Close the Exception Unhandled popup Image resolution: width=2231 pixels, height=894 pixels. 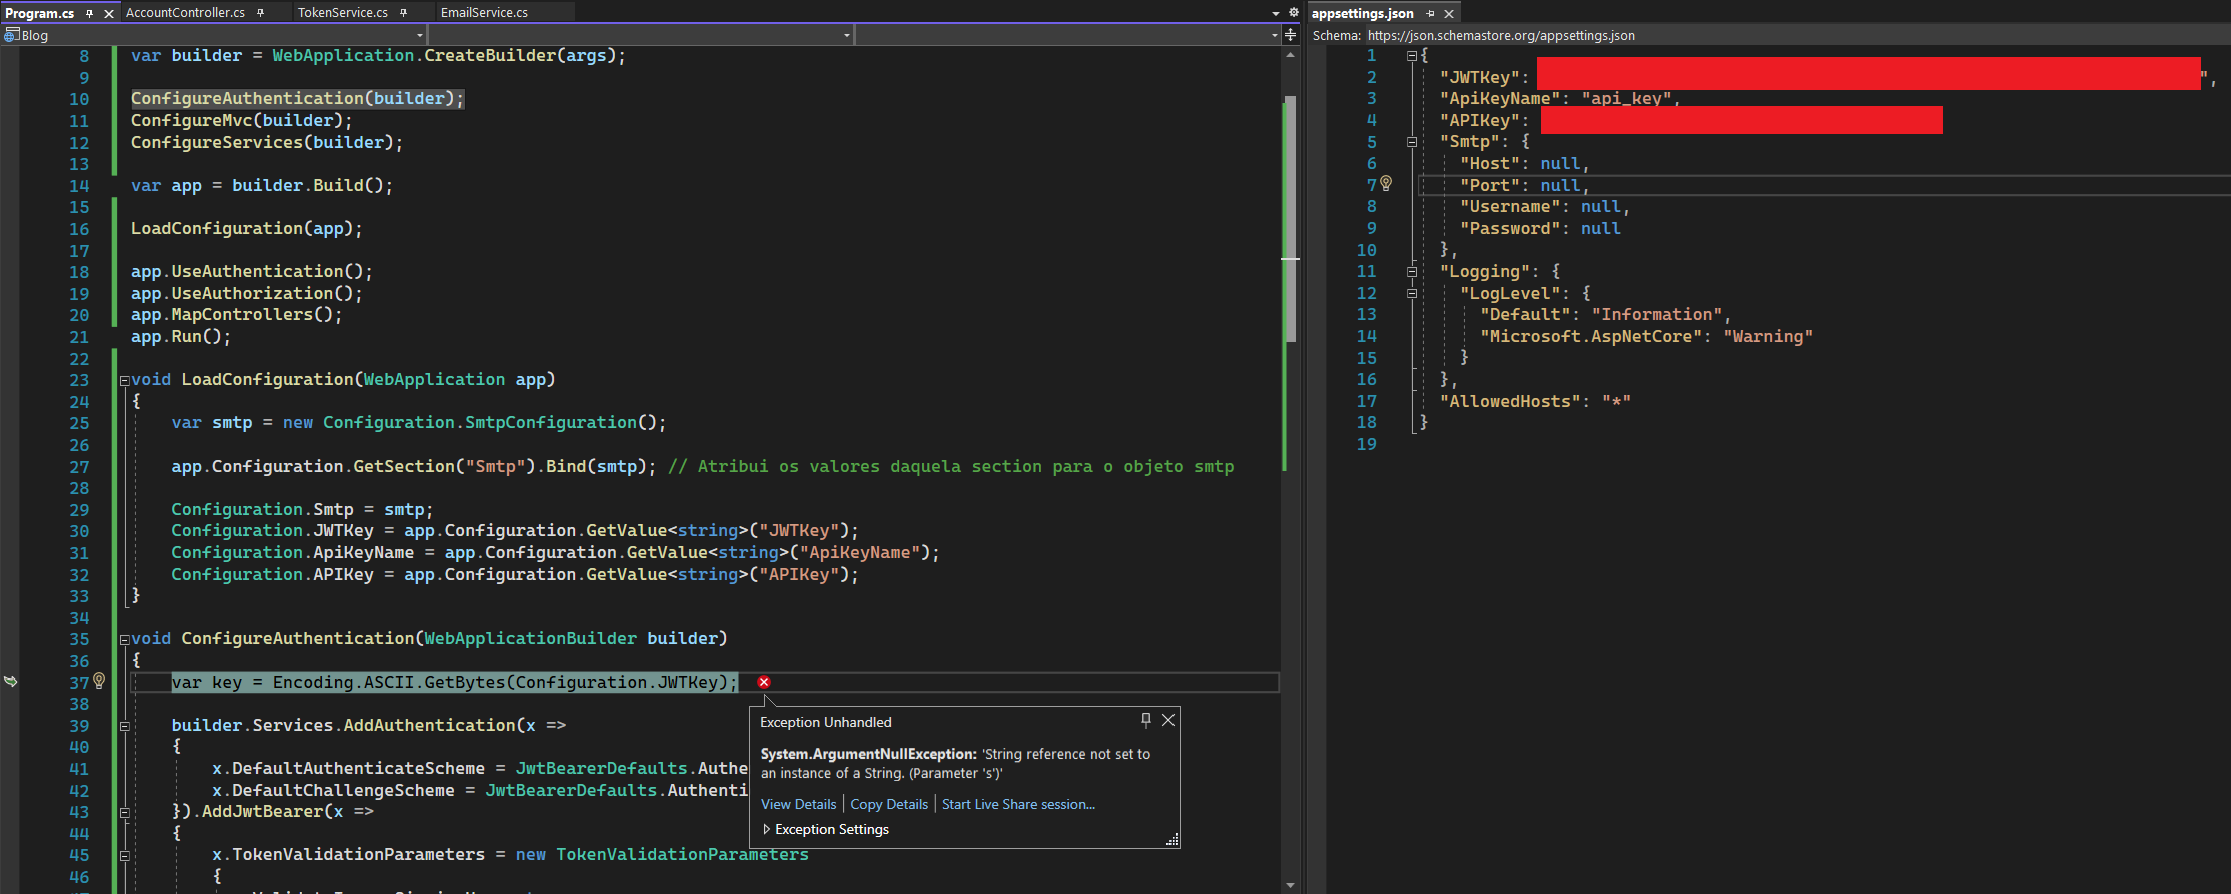(1168, 720)
